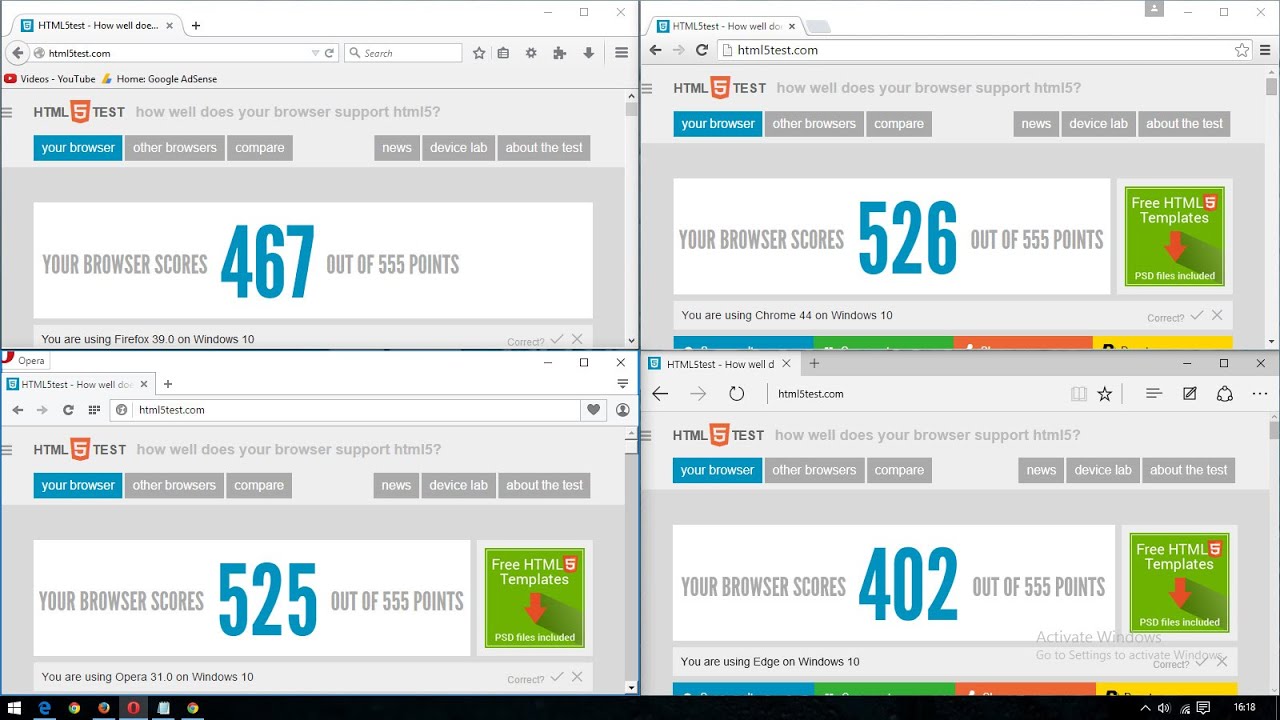Open 'Videos - YouTube' bookmark in Firefox

tap(50, 79)
